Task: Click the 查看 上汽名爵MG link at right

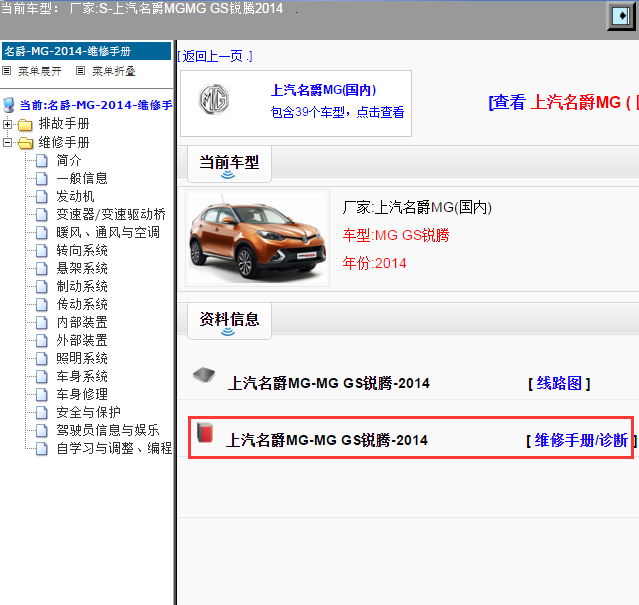Action: click(564, 102)
